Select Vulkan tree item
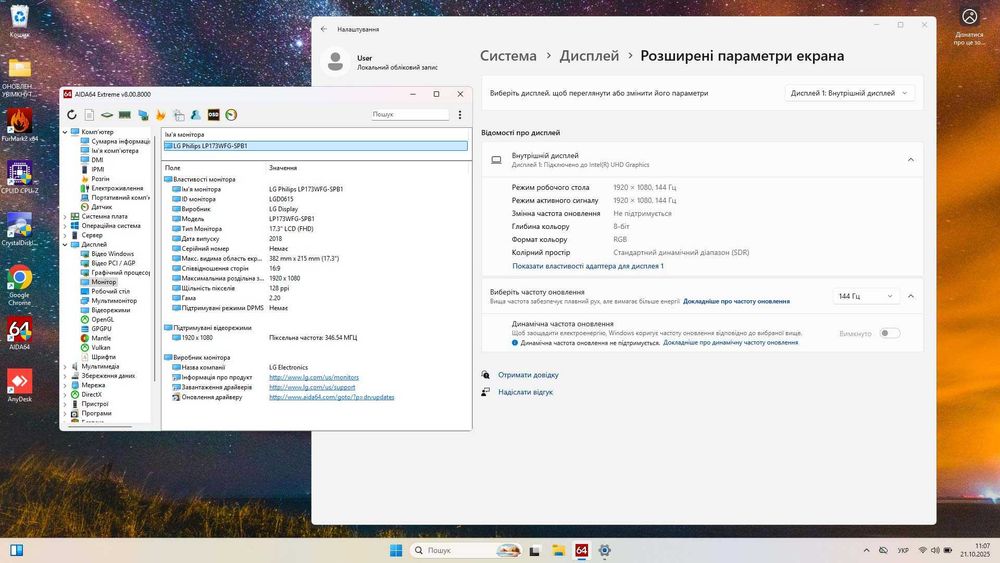The width and height of the screenshot is (1000, 563). click(x=100, y=347)
